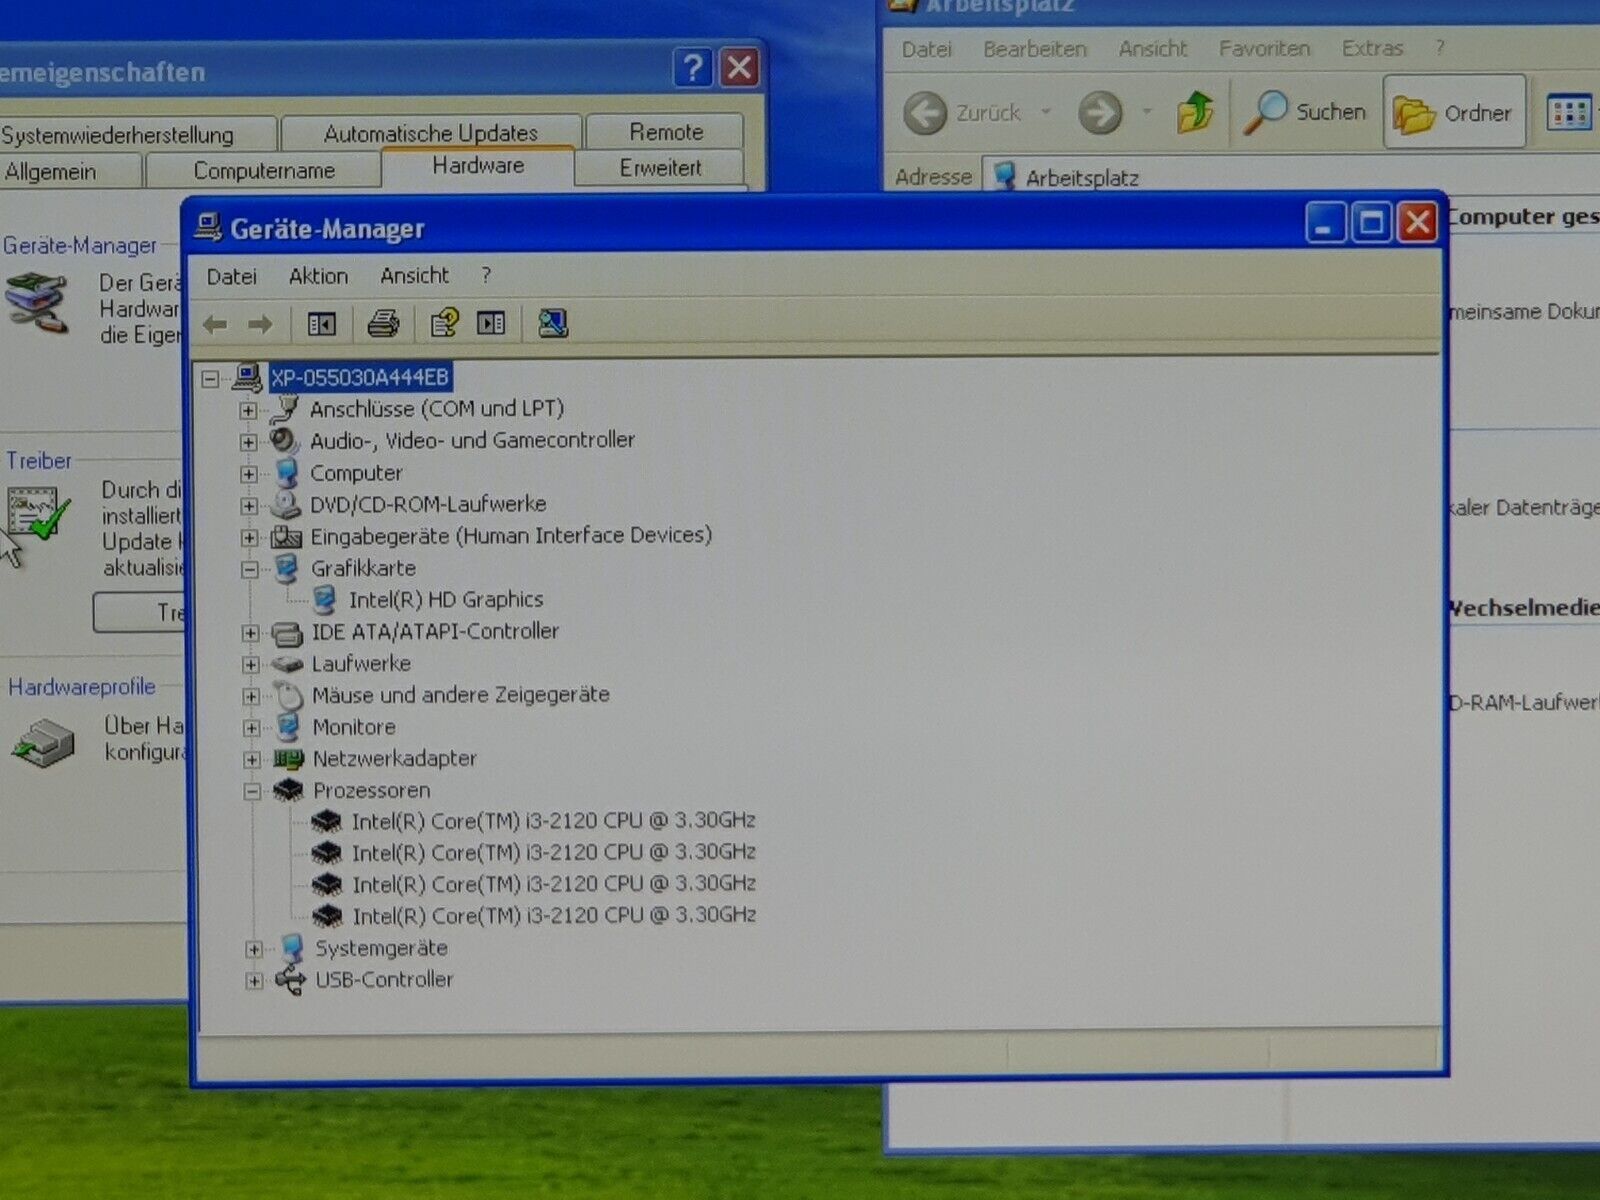
Task: Collapse the Prozessoren tree node
Action: coord(252,791)
